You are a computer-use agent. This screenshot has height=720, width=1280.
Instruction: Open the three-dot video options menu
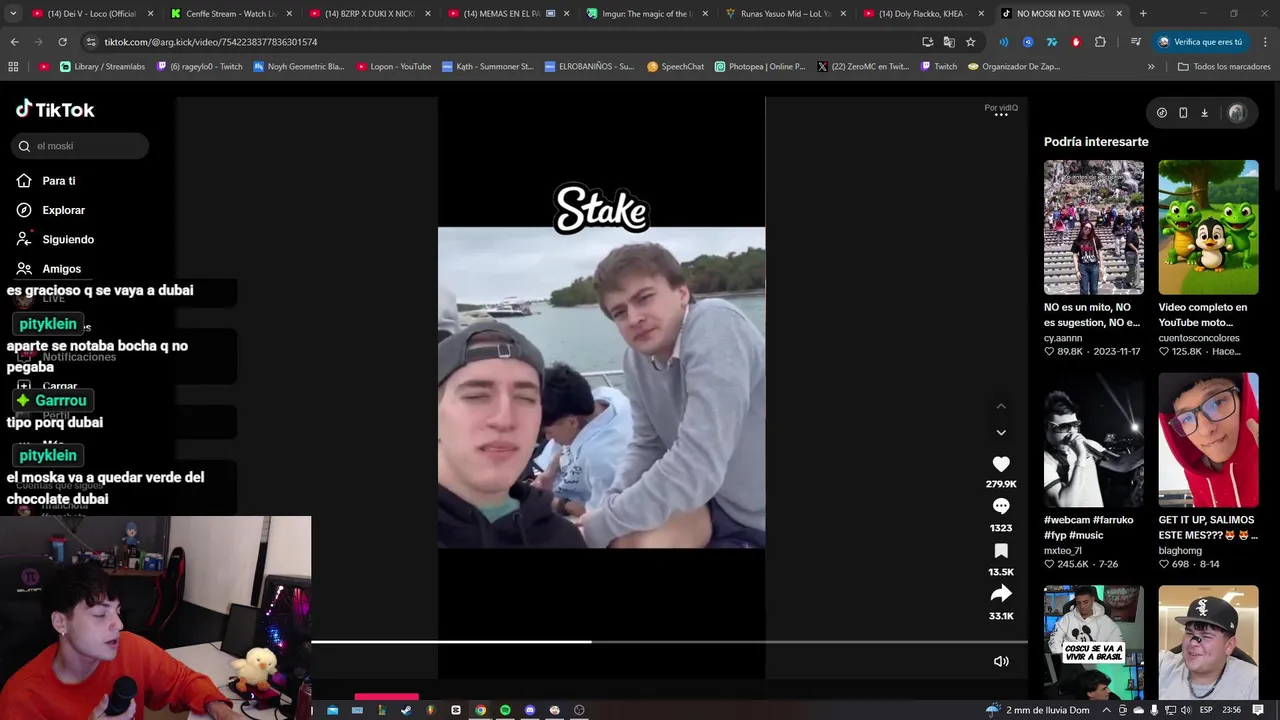pos(1001,115)
